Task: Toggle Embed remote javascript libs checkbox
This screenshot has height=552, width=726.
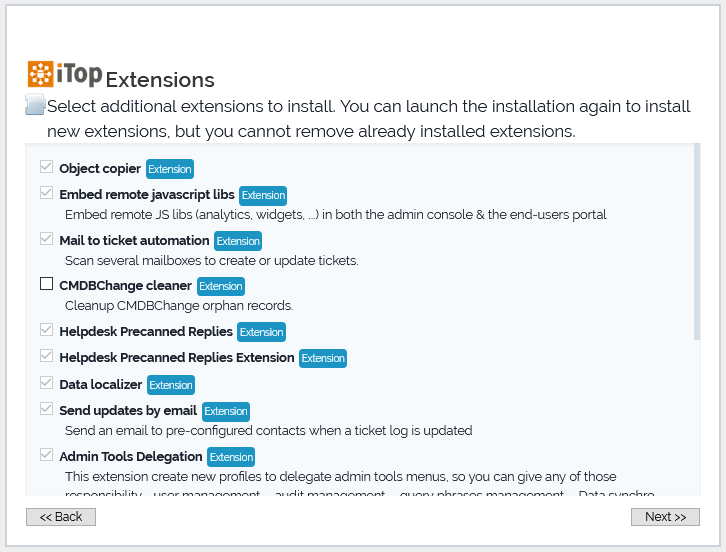Action: pyautogui.click(x=46, y=193)
